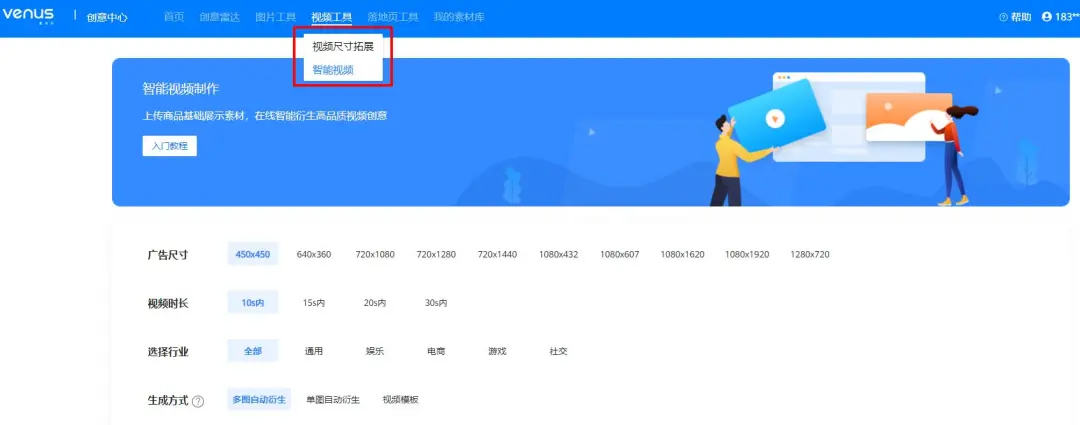Select the 1080x1920 ad size
Image resolution: width=1080 pixels, height=425 pixels.
point(747,254)
